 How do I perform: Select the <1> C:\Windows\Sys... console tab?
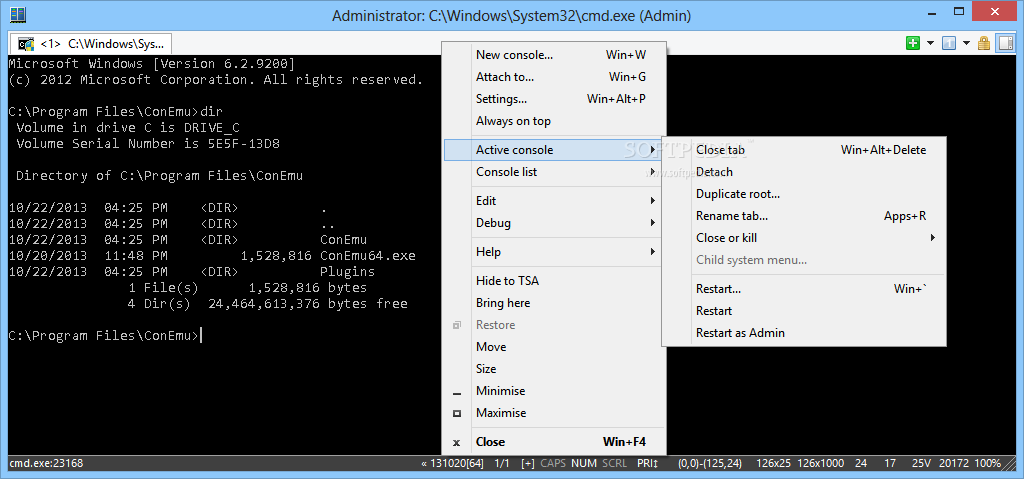point(90,44)
